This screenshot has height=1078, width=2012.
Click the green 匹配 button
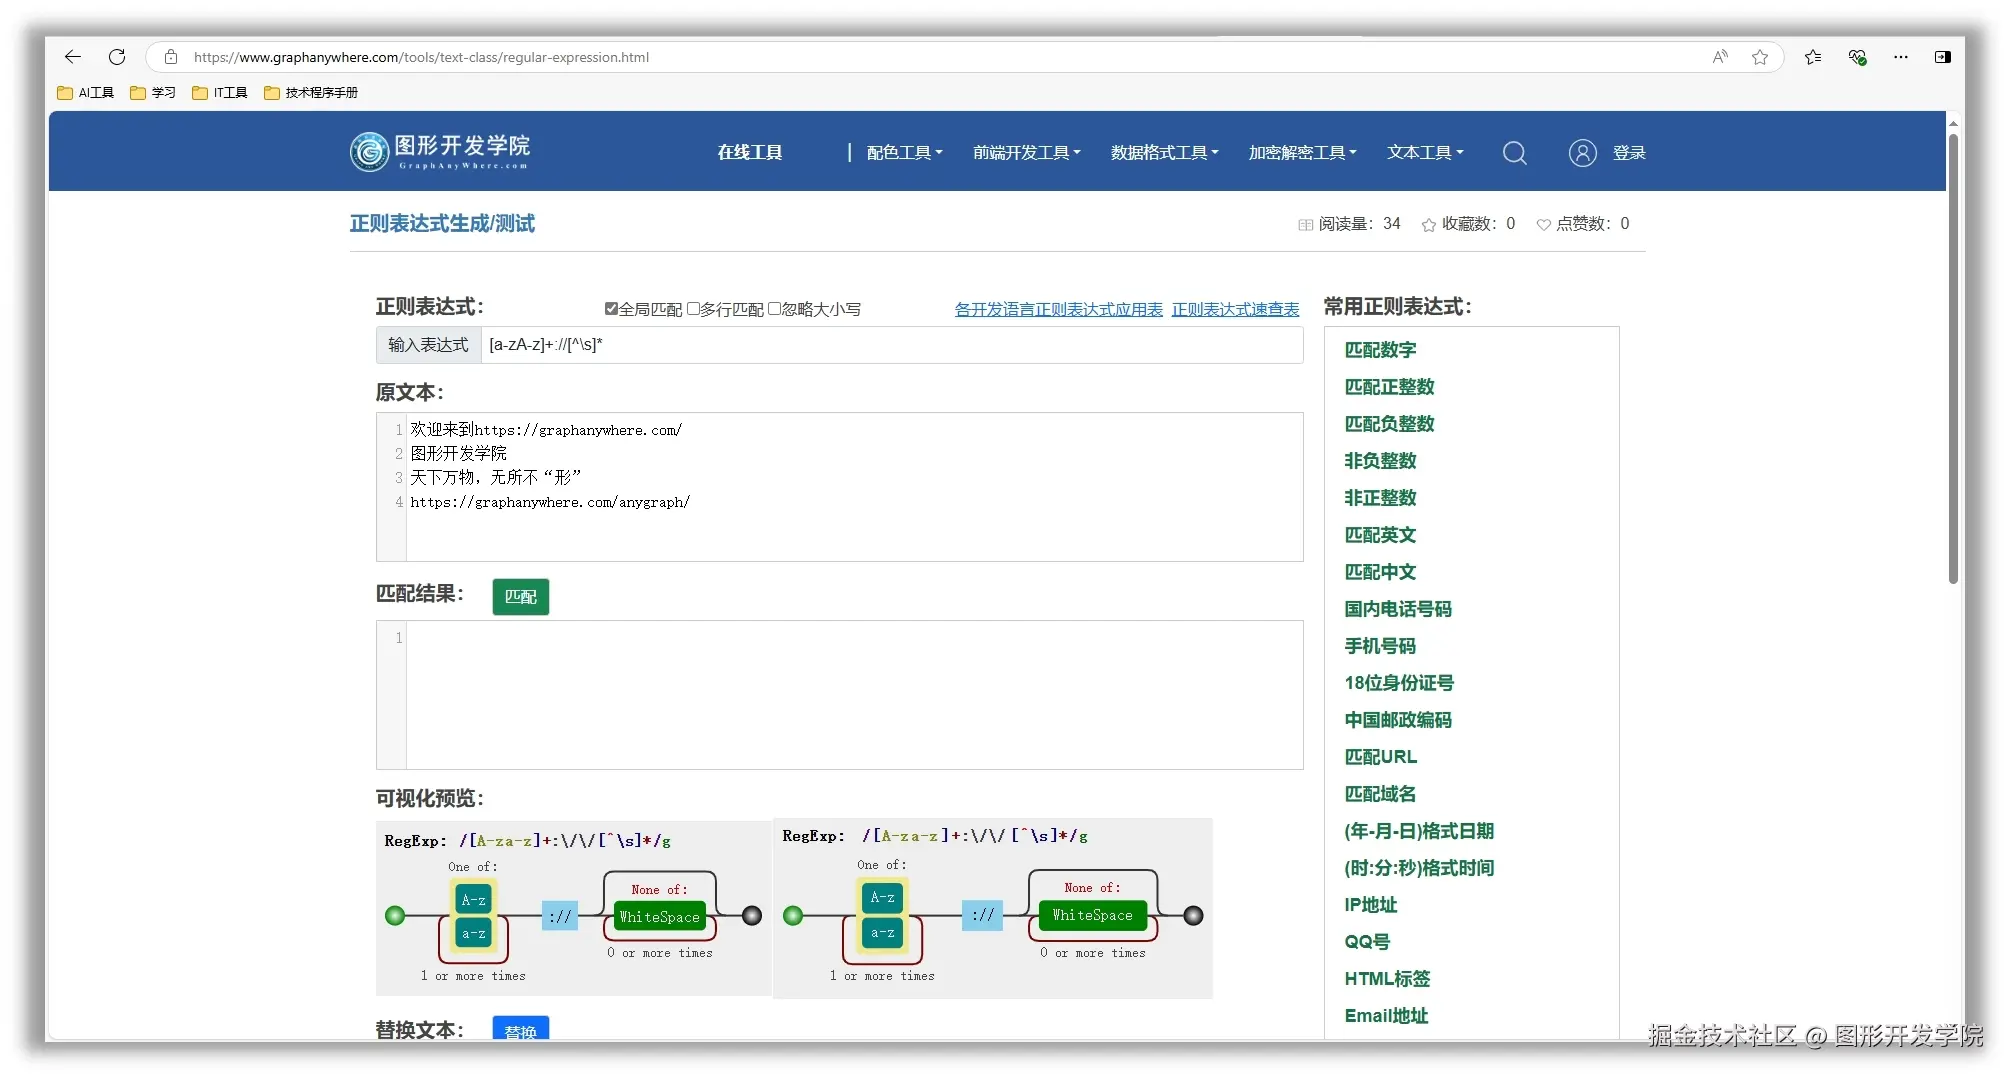click(521, 597)
